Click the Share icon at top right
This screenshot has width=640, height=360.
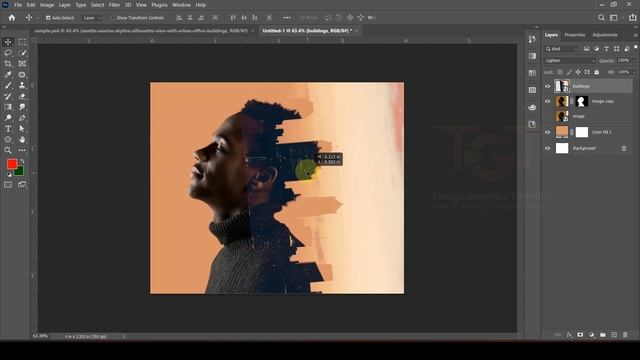[x=632, y=18]
